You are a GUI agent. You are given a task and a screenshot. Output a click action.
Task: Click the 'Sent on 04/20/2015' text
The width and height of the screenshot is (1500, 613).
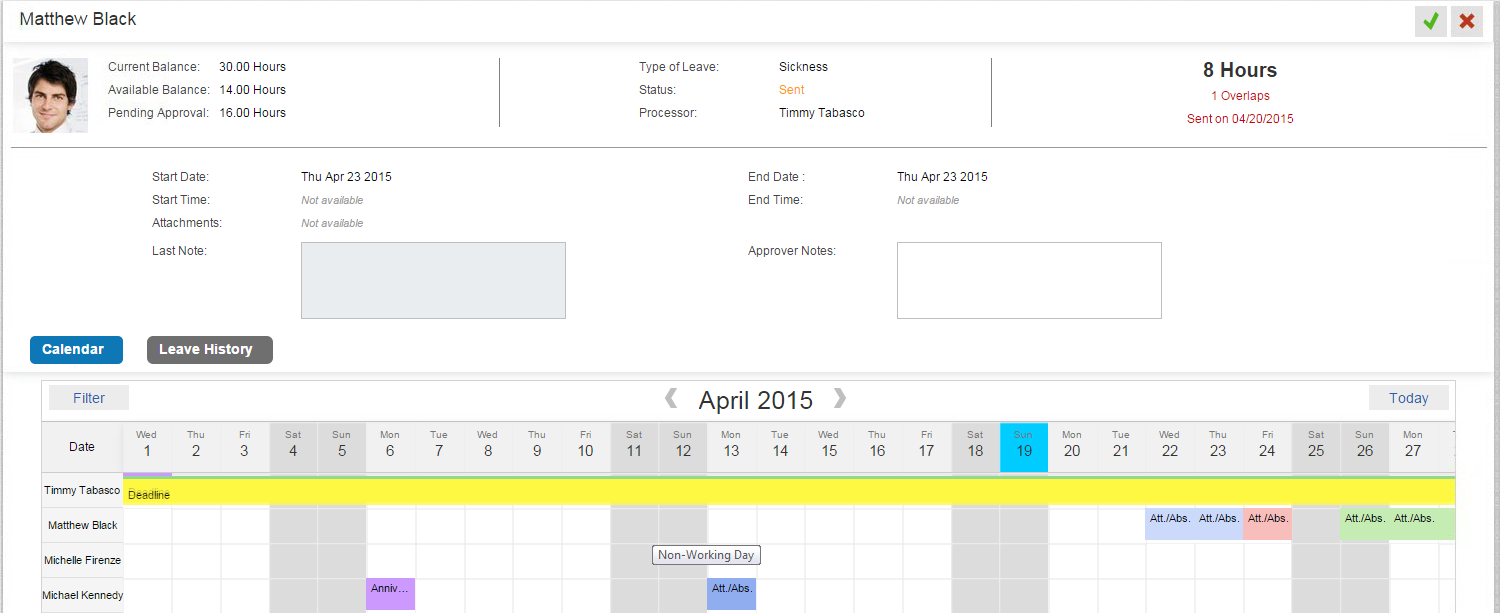[x=1240, y=119]
